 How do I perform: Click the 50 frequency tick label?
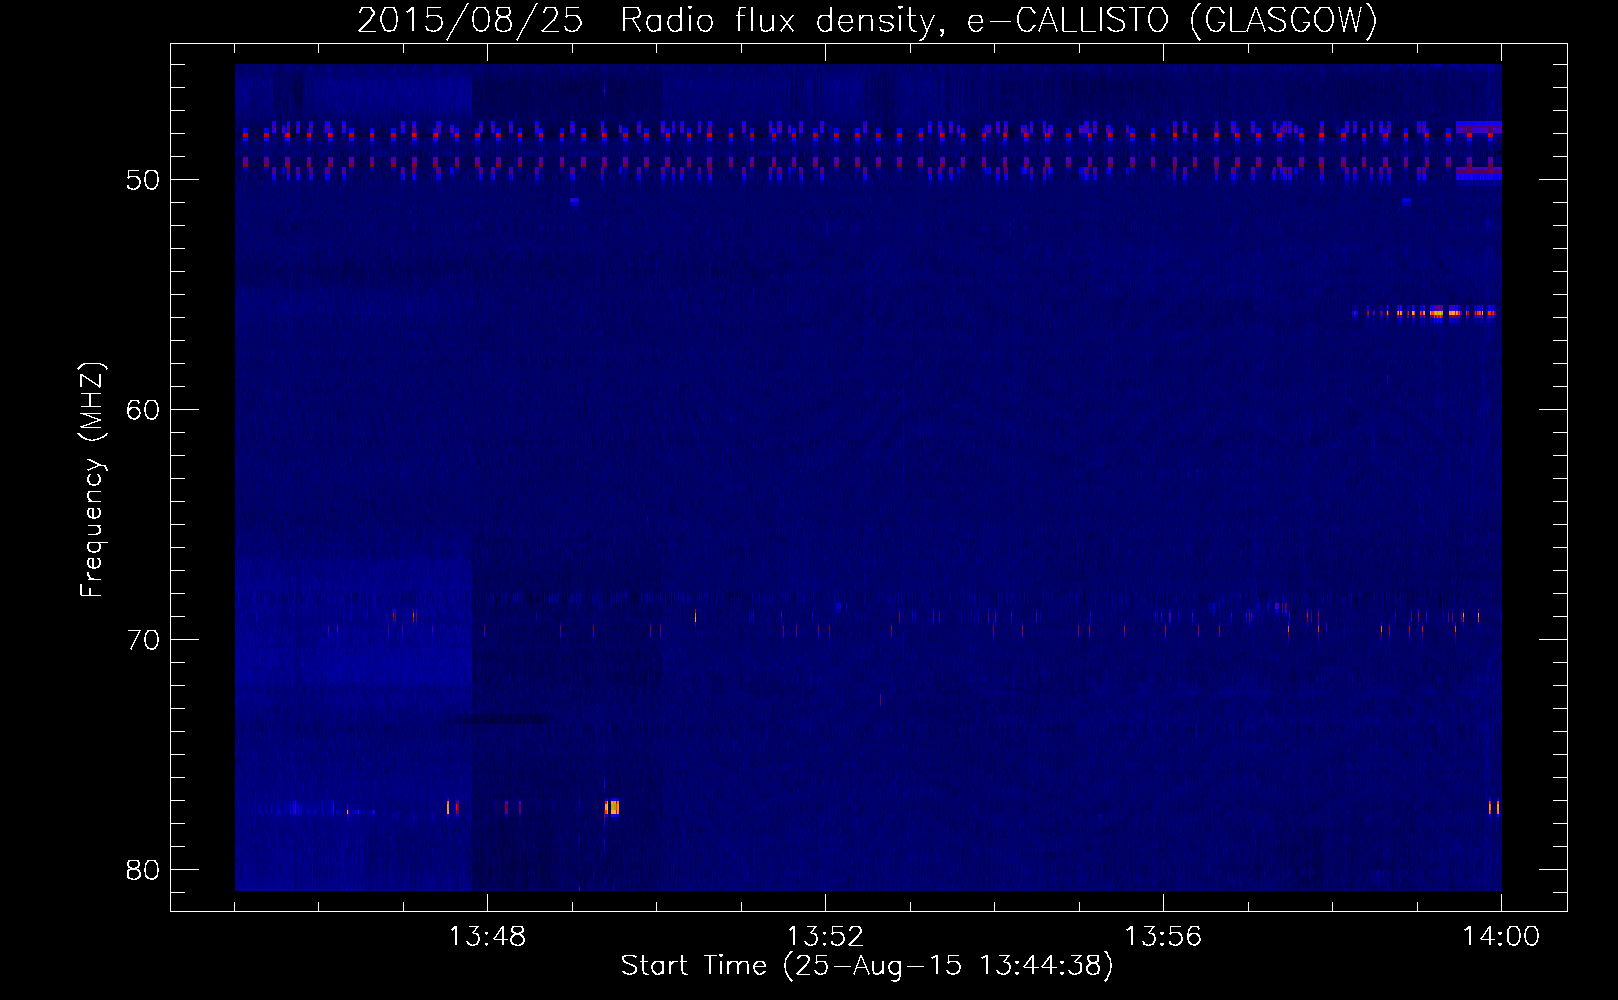click(x=143, y=180)
